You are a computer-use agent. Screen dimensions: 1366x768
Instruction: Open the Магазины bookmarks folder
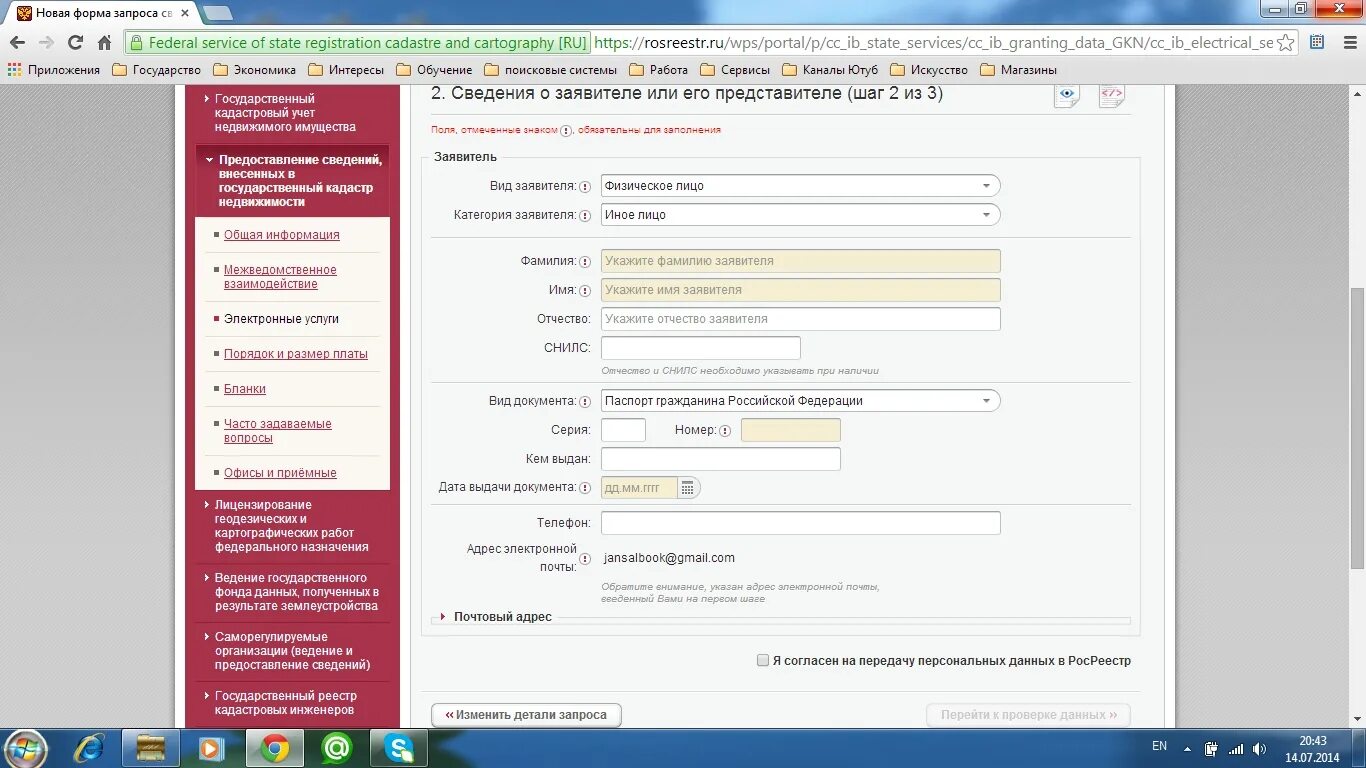1019,70
